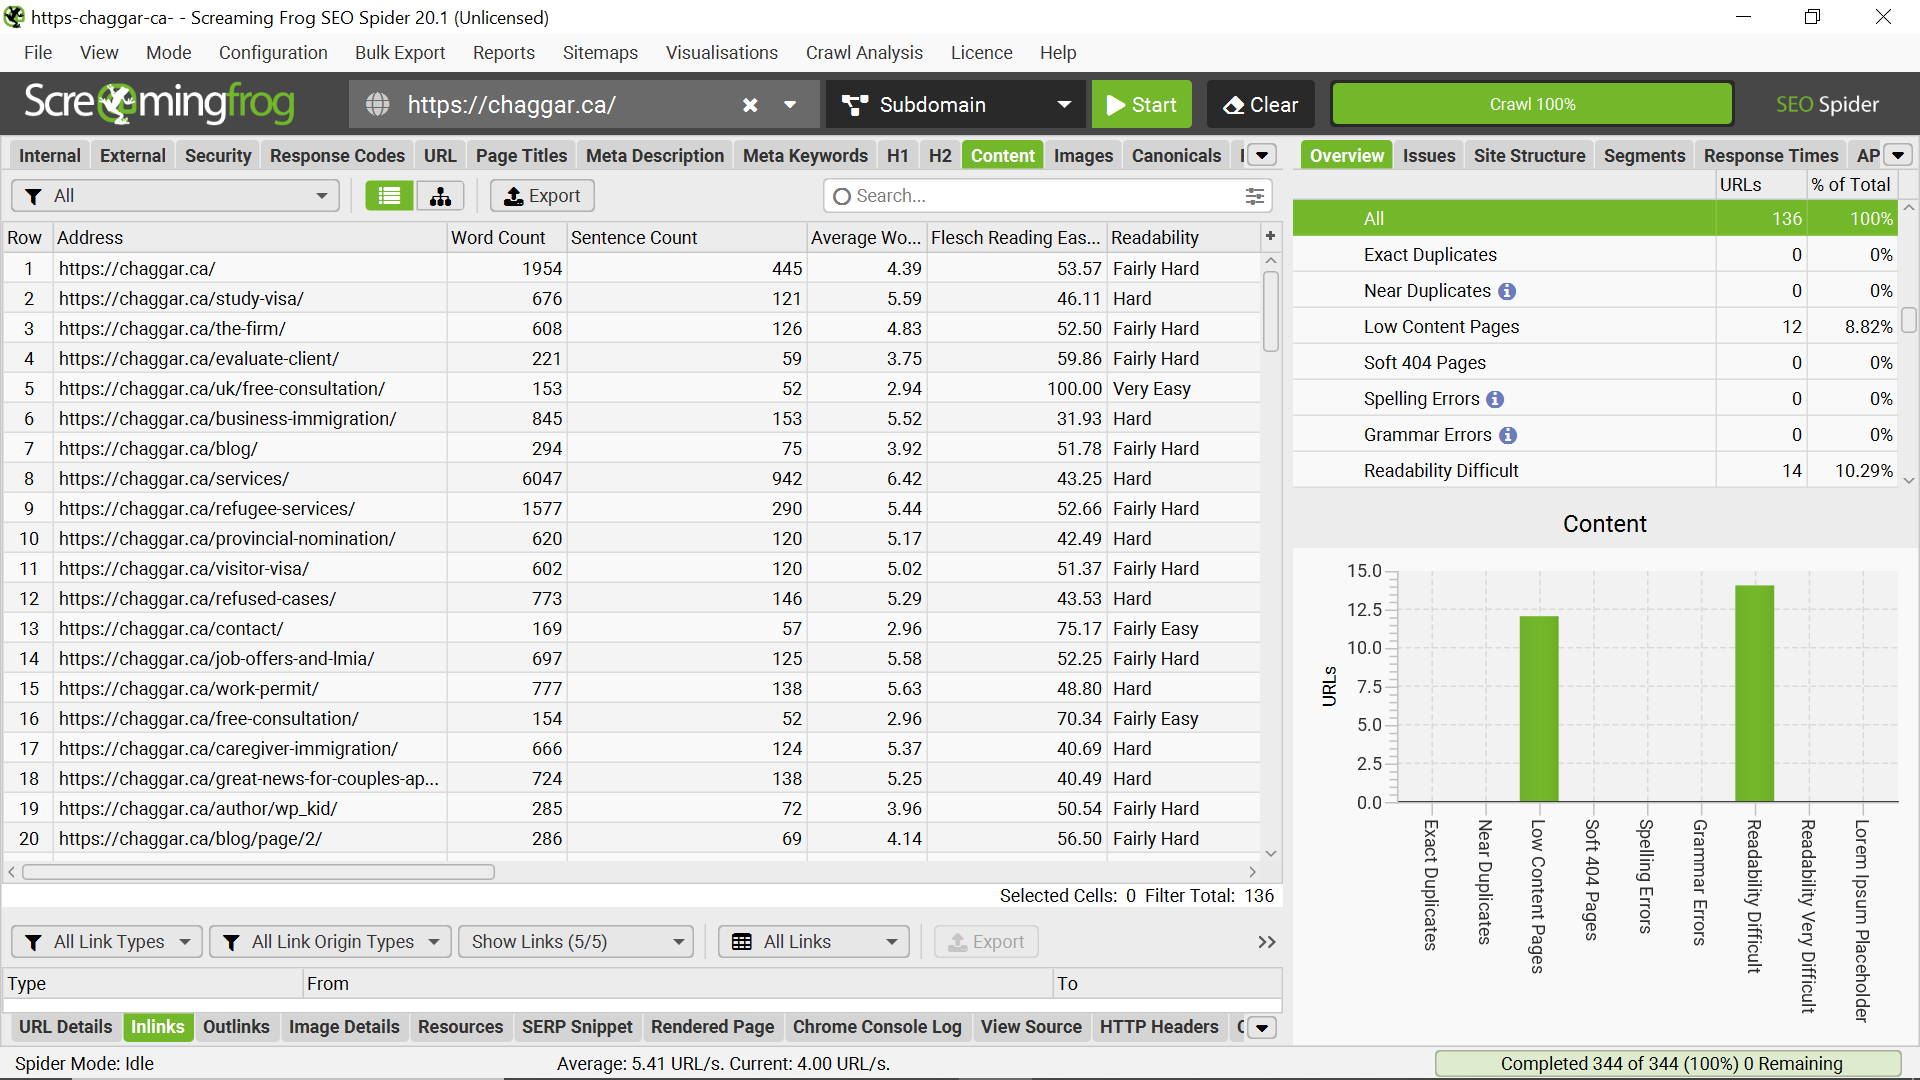The height and width of the screenshot is (1080, 1920).
Task: Switch to list view
Action: click(389, 196)
